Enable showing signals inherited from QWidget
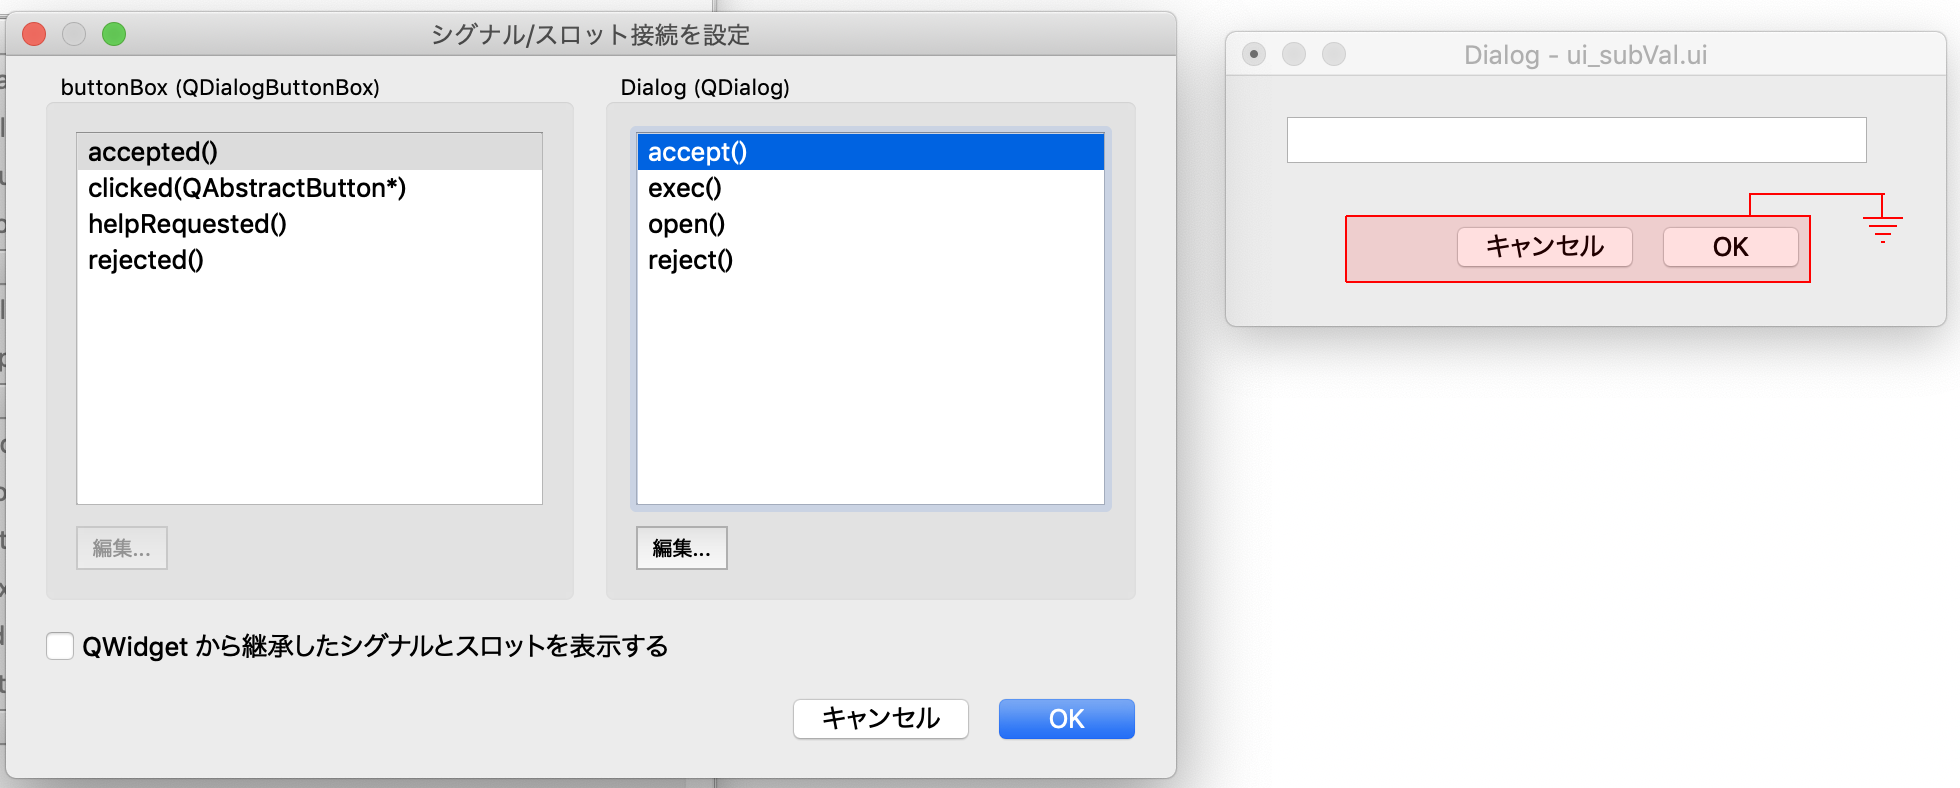 click(60, 646)
